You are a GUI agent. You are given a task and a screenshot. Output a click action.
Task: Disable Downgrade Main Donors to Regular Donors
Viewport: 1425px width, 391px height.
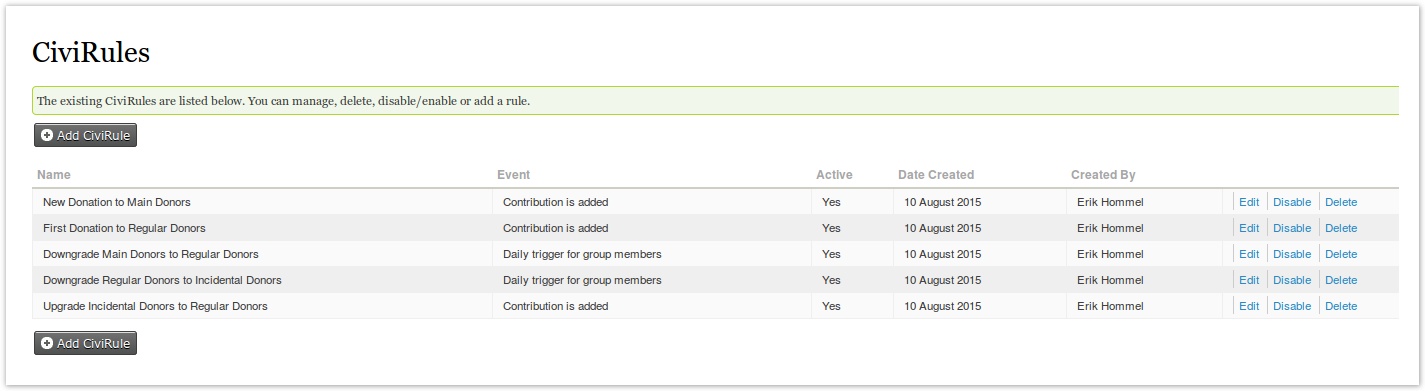click(x=1292, y=254)
